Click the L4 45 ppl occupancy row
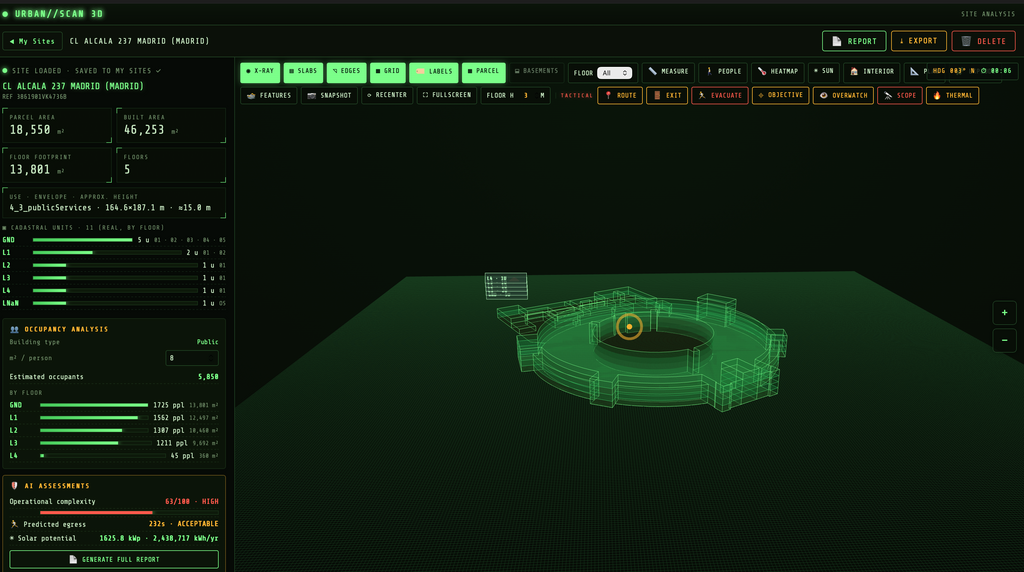 (x=114, y=456)
